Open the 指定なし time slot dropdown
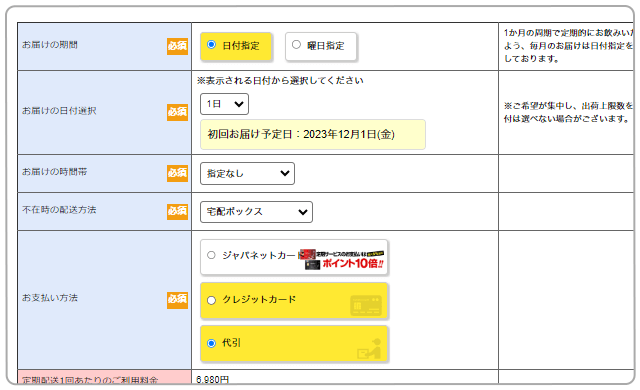Image resolution: width=640 pixels, height=390 pixels. point(247,173)
